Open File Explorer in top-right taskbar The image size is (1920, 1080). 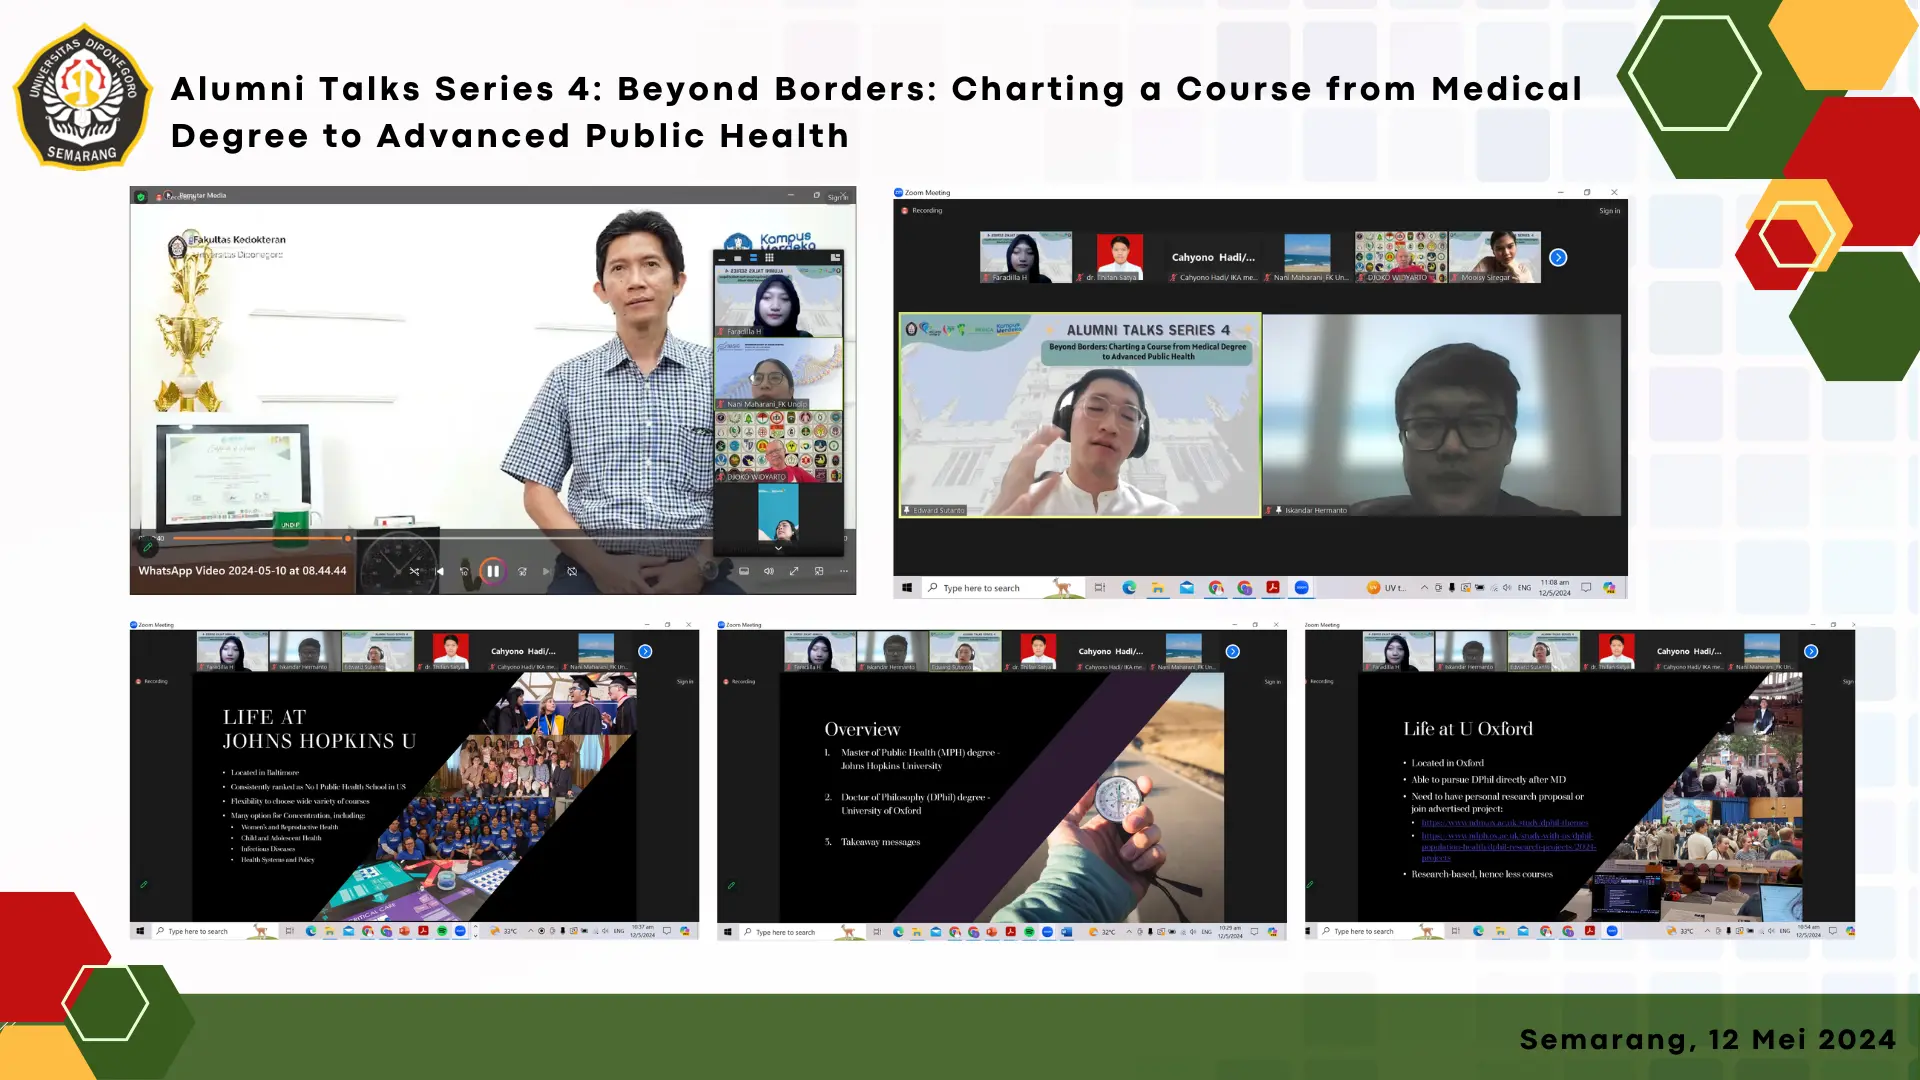pos(1158,588)
